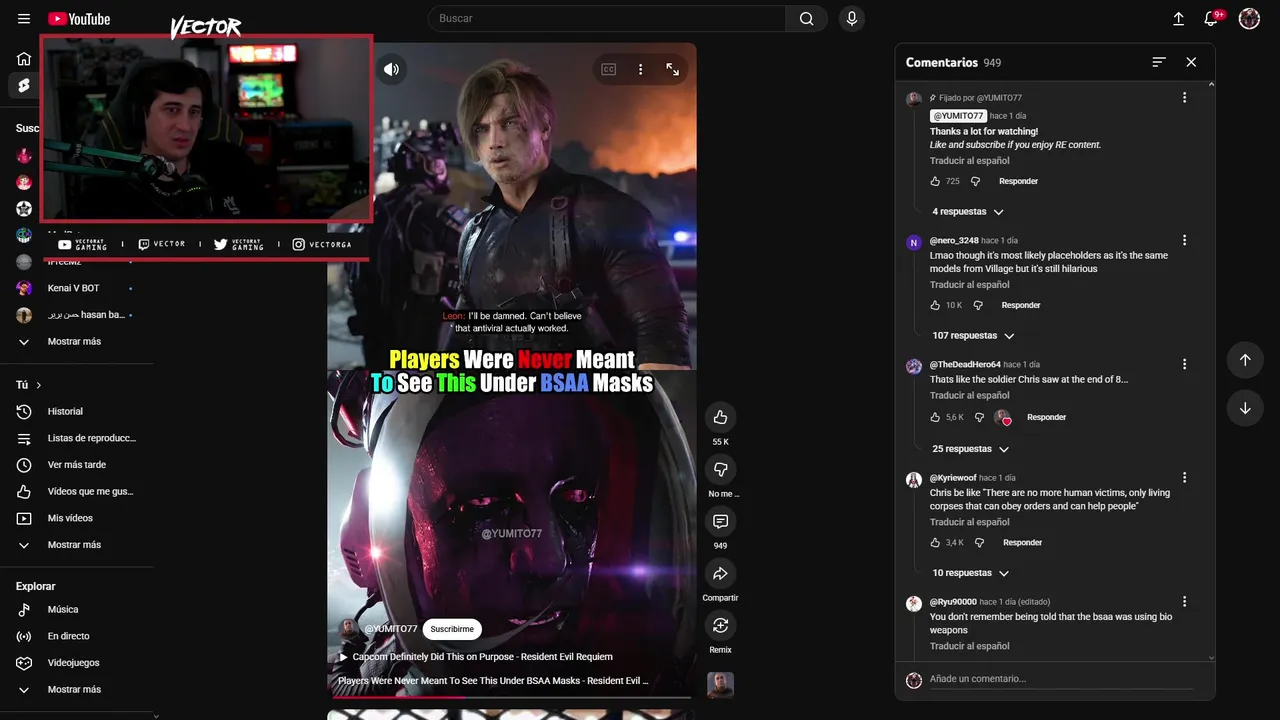Open the account avatar menu
1280x720 pixels.
(x=1249, y=19)
